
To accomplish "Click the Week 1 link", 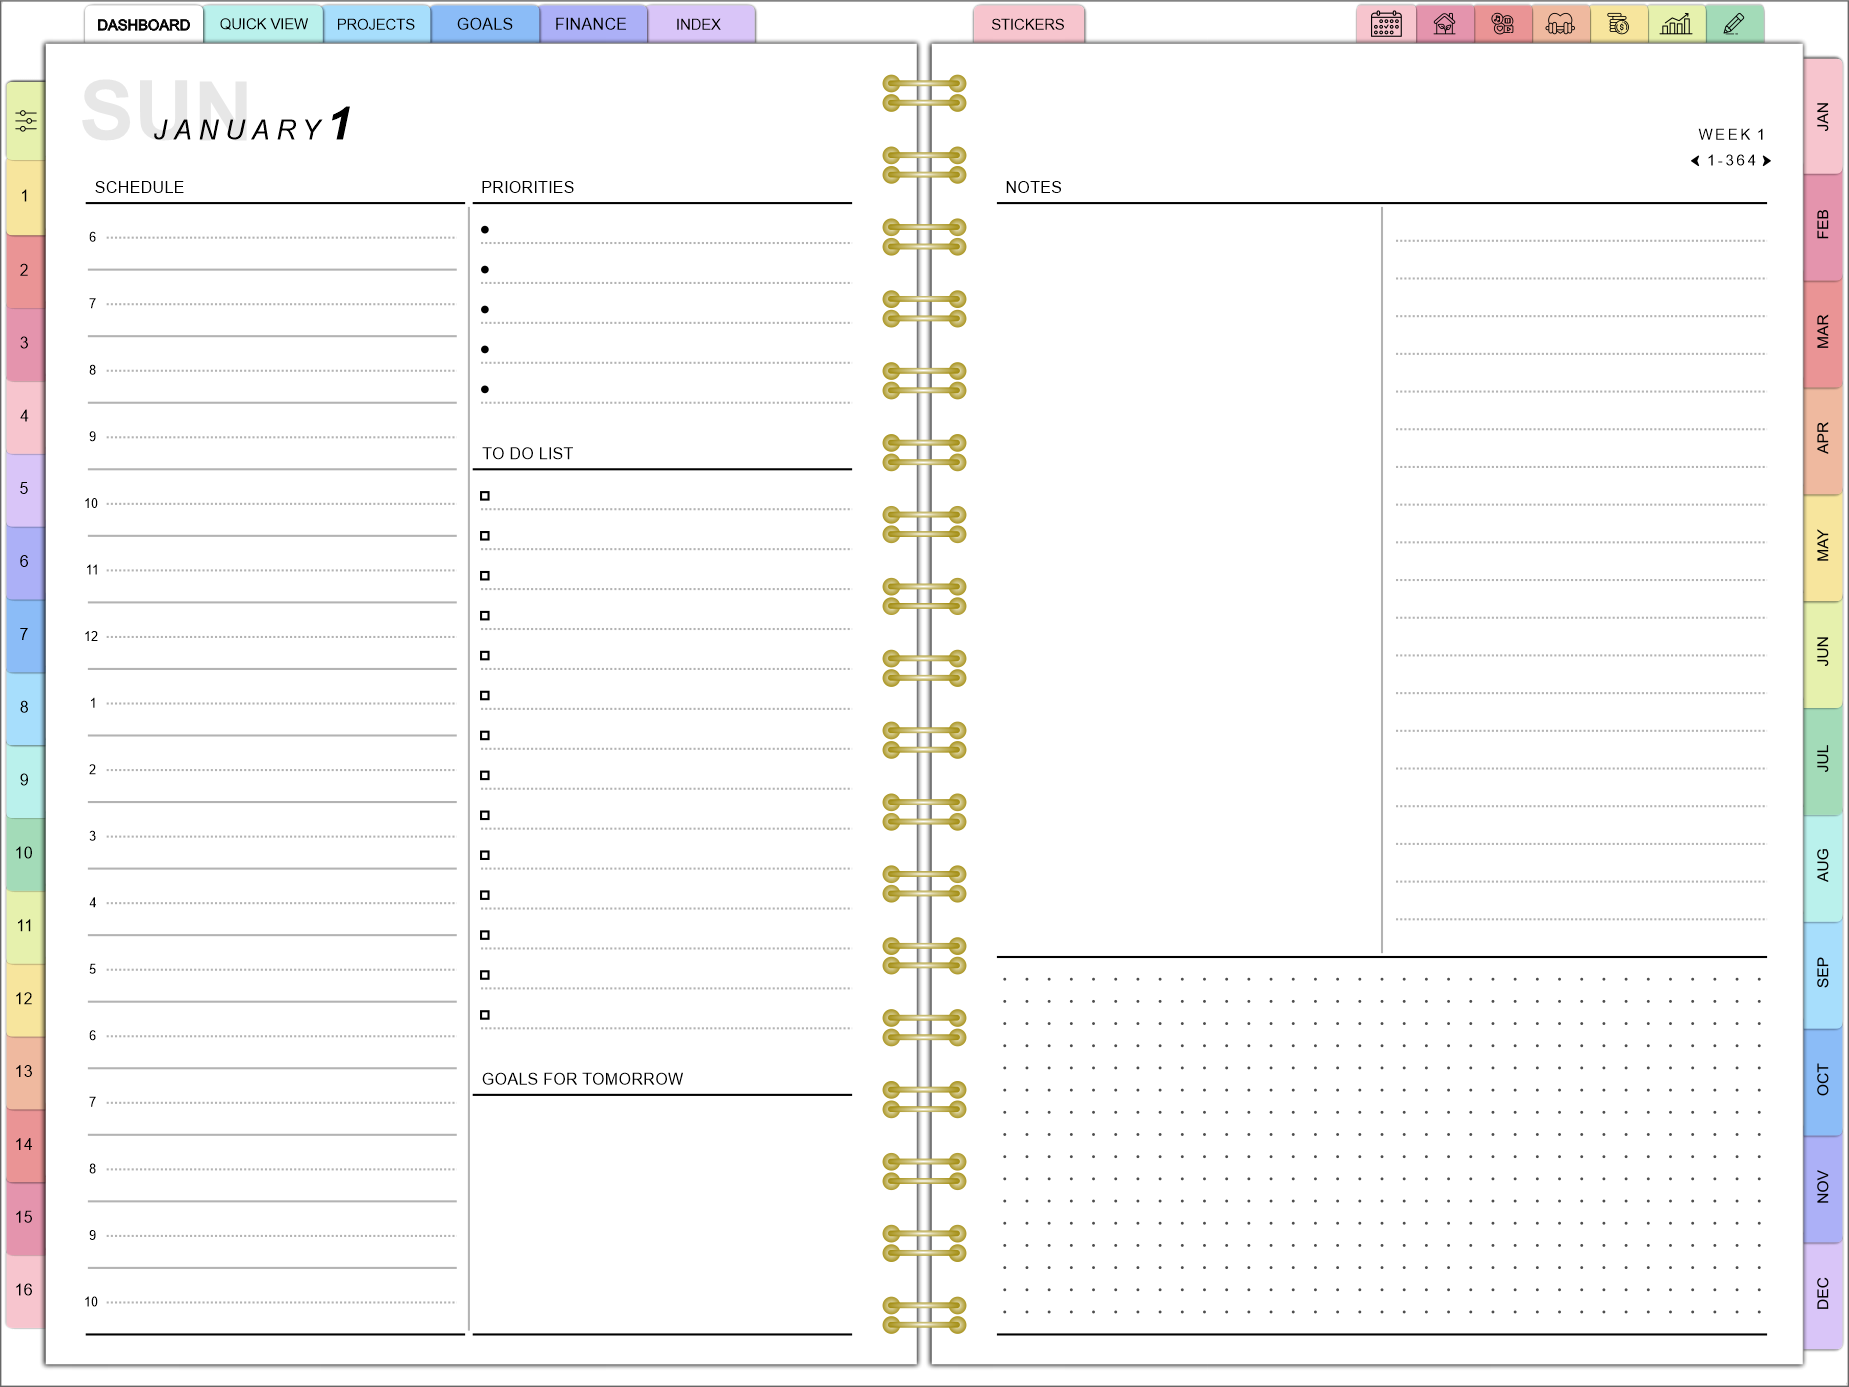I will [1731, 134].
